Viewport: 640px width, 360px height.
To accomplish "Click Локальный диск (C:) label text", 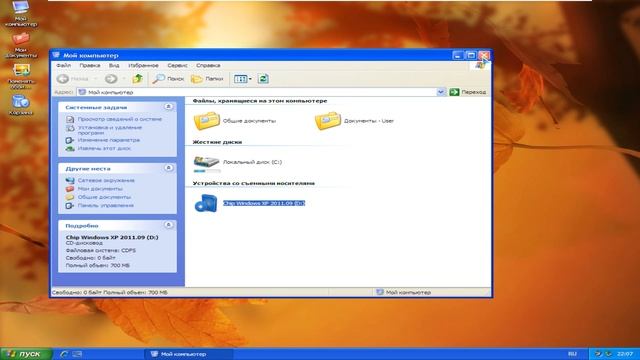I will (252, 162).
